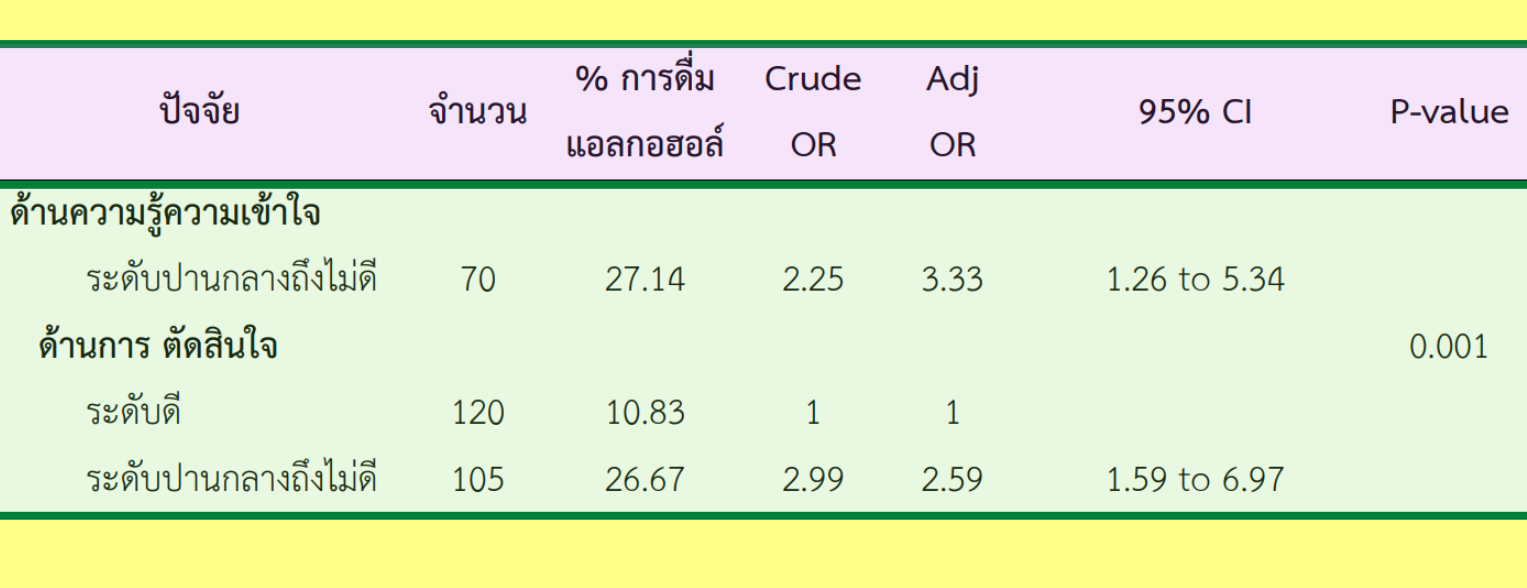The height and width of the screenshot is (588, 1527).
Task: Click the adjusted OR value 3.33
Action: 952,280
